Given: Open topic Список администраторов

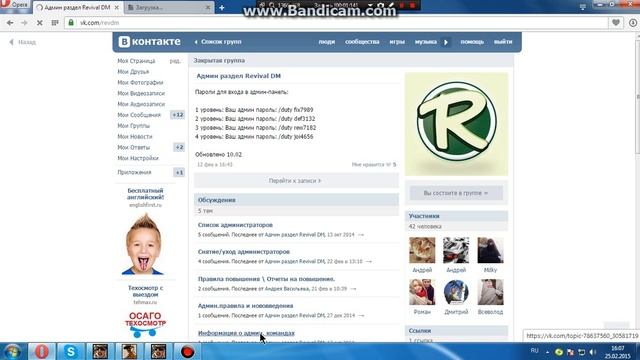Looking at the screenshot, I should [235, 225].
